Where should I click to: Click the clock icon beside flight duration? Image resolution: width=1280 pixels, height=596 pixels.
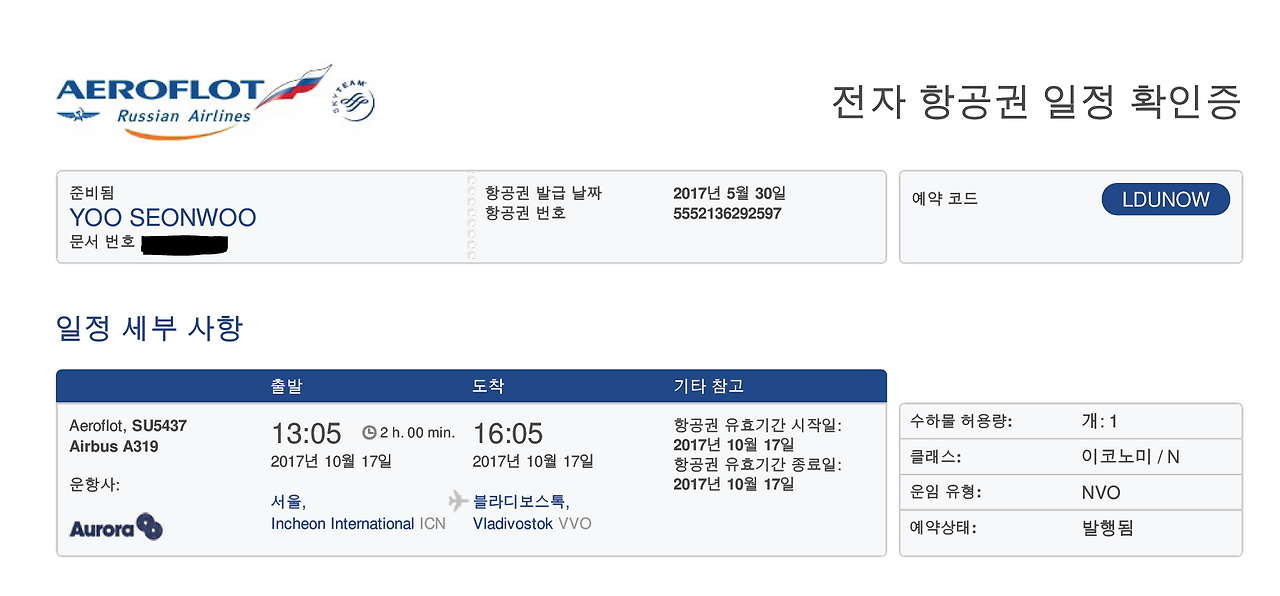(368, 433)
